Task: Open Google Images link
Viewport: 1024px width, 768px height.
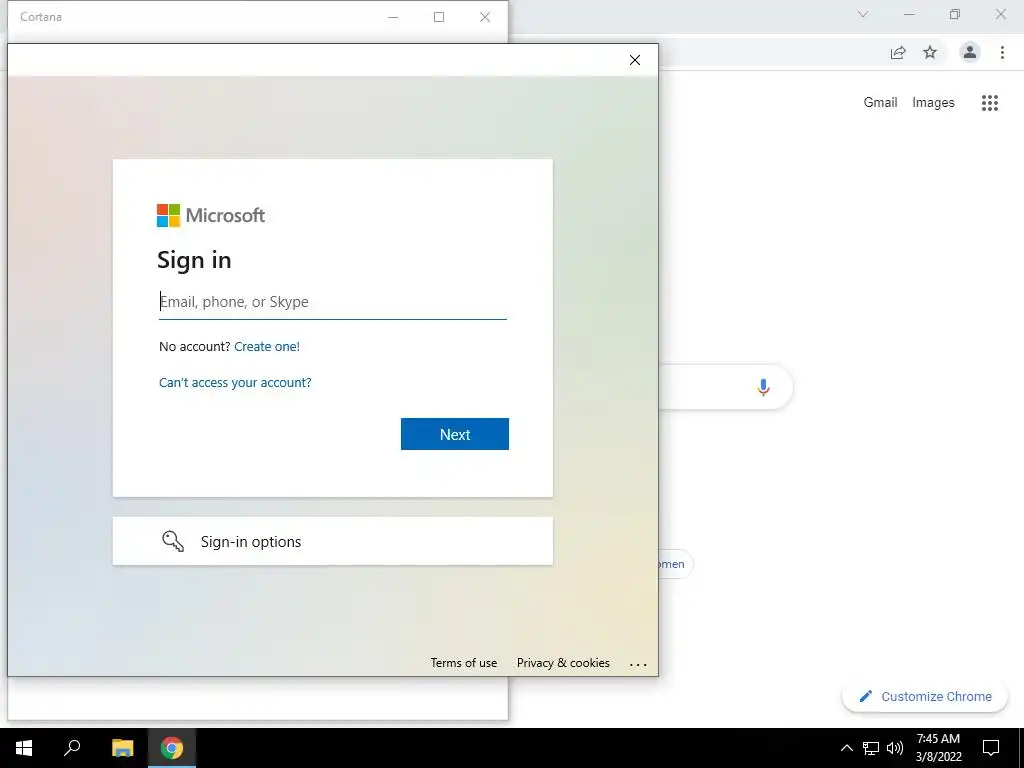Action: 933,103
